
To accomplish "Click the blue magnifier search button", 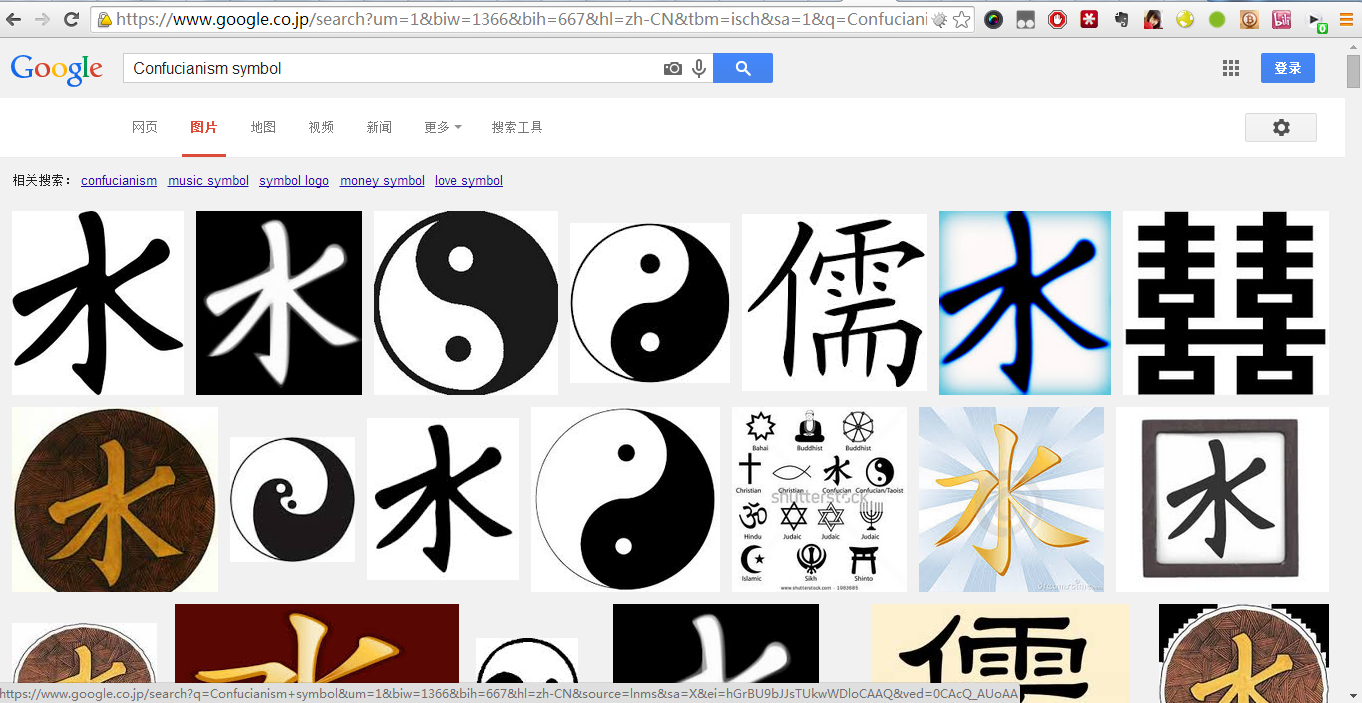I will click(x=743, y=68).
